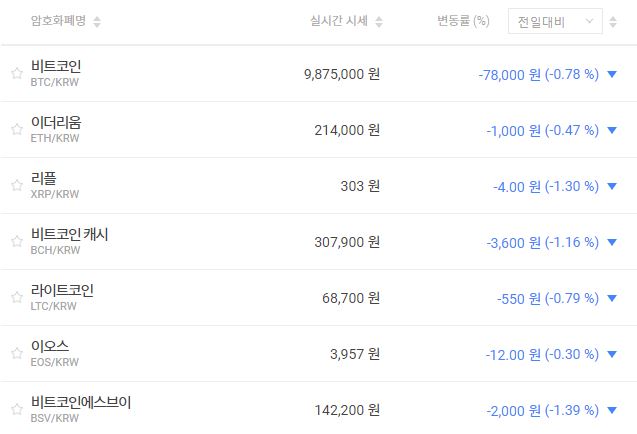Open the 이더리움 coin name link

(x=56, y=122)
